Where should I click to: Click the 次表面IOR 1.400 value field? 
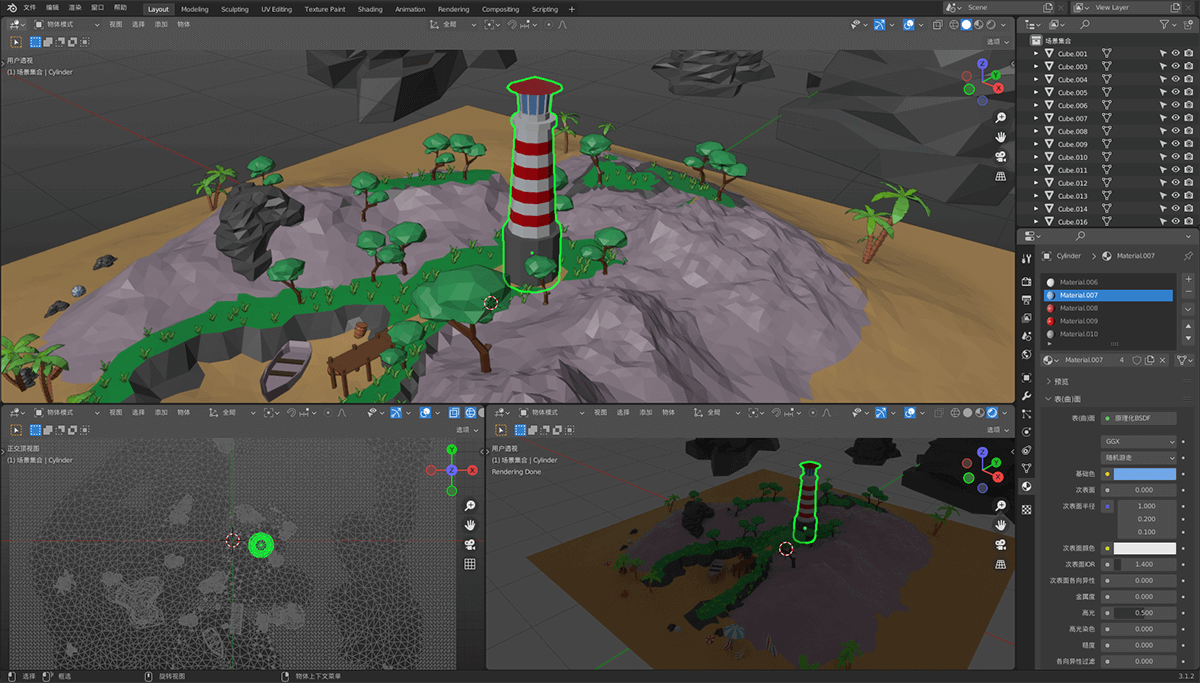1144,564
